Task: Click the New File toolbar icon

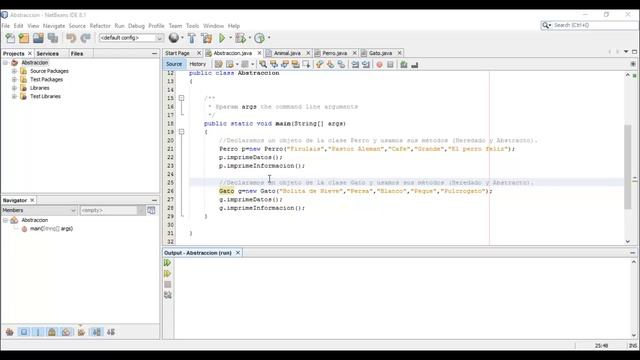Action: 10,38
